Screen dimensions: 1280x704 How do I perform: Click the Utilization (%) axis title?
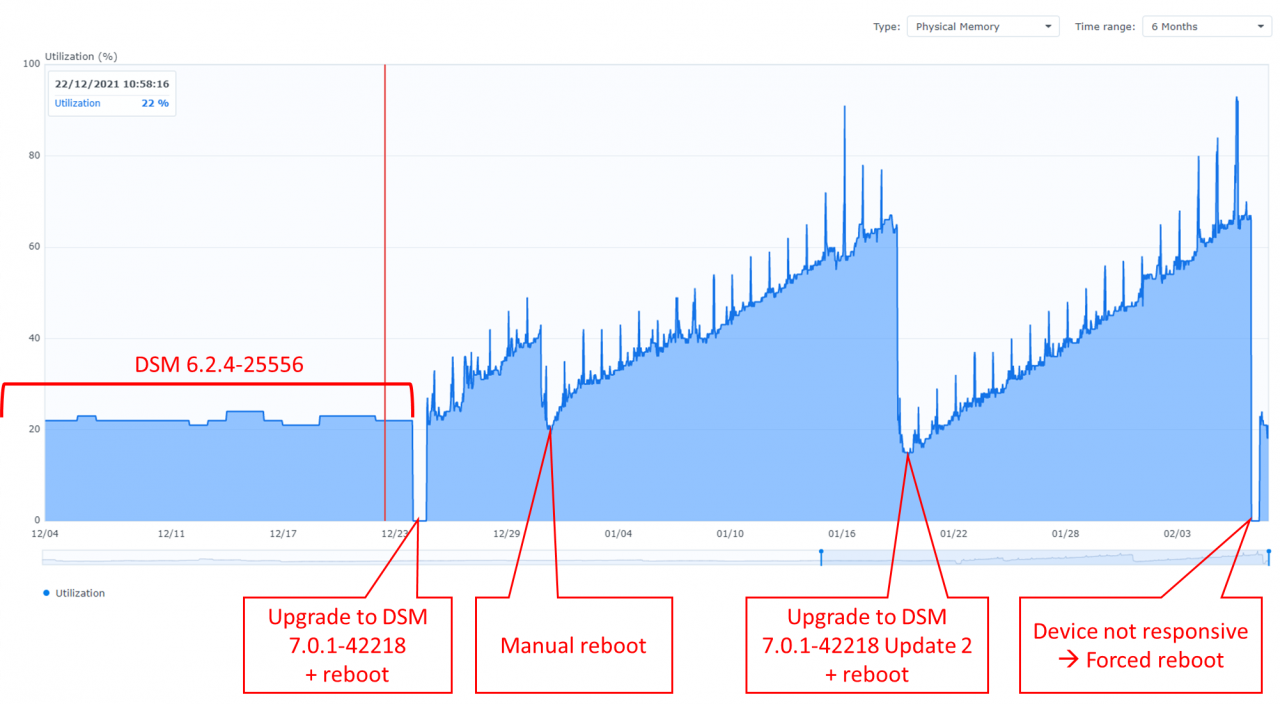[81, 57]
